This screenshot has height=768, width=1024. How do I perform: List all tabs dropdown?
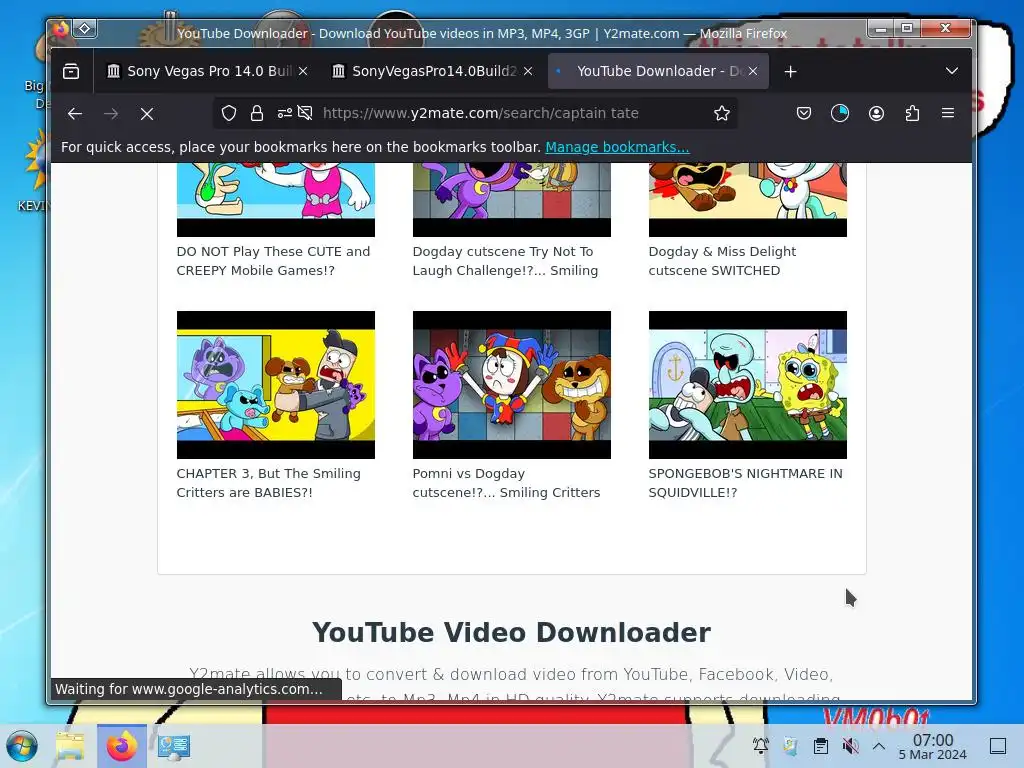952,71
